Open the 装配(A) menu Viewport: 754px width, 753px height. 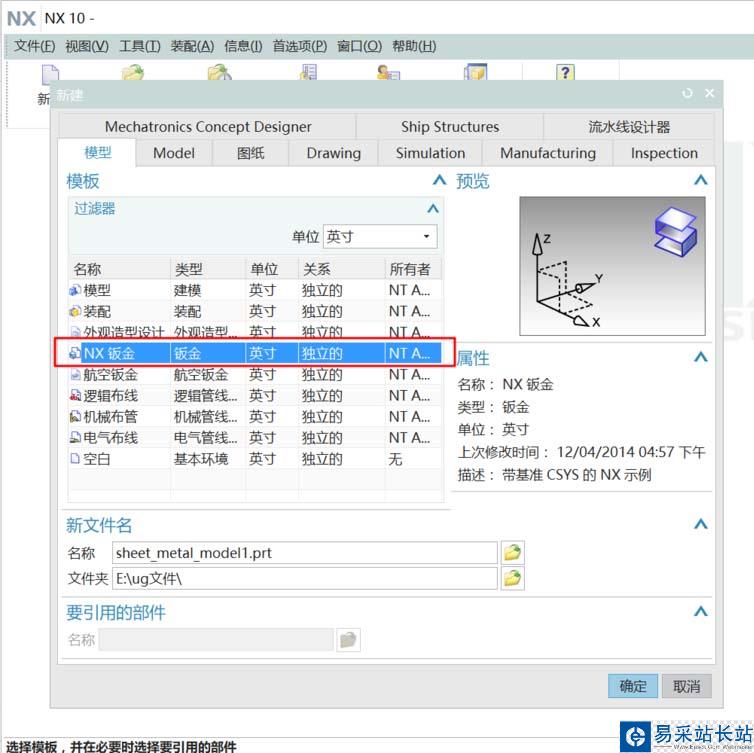pyautogui.click(x=192, y=46)
